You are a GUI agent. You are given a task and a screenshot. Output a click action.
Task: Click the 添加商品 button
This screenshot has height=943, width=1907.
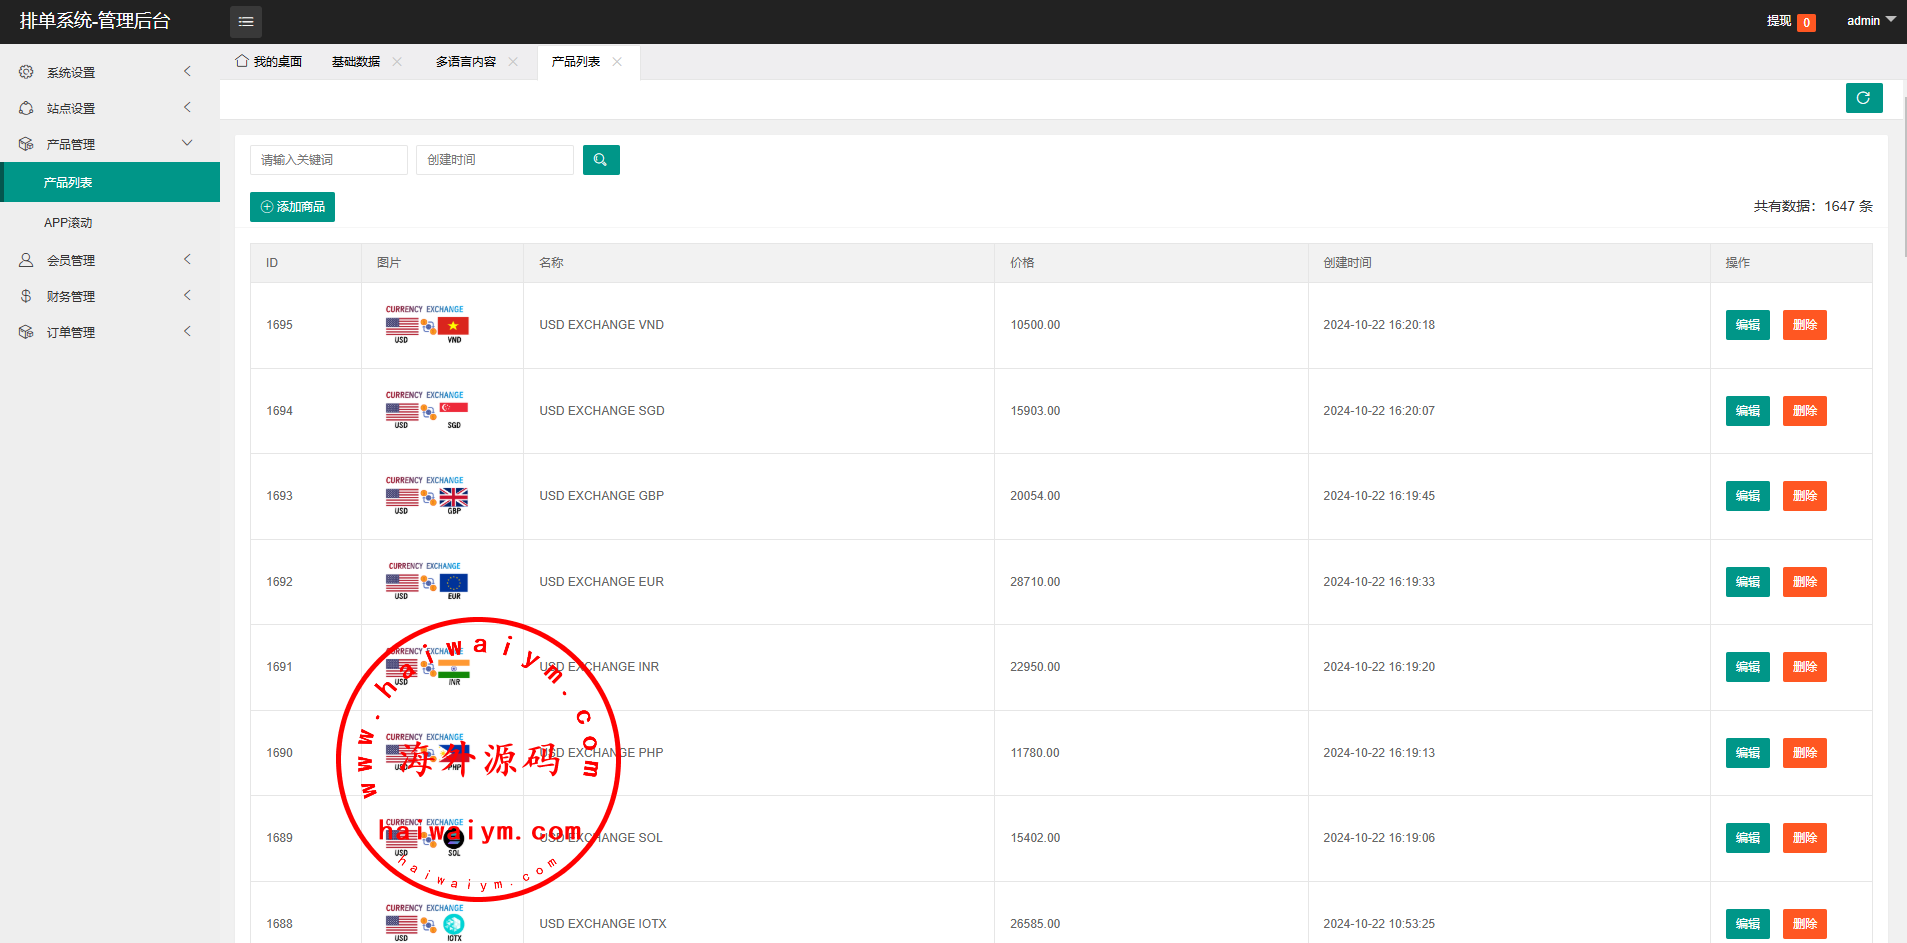[292, 207]
